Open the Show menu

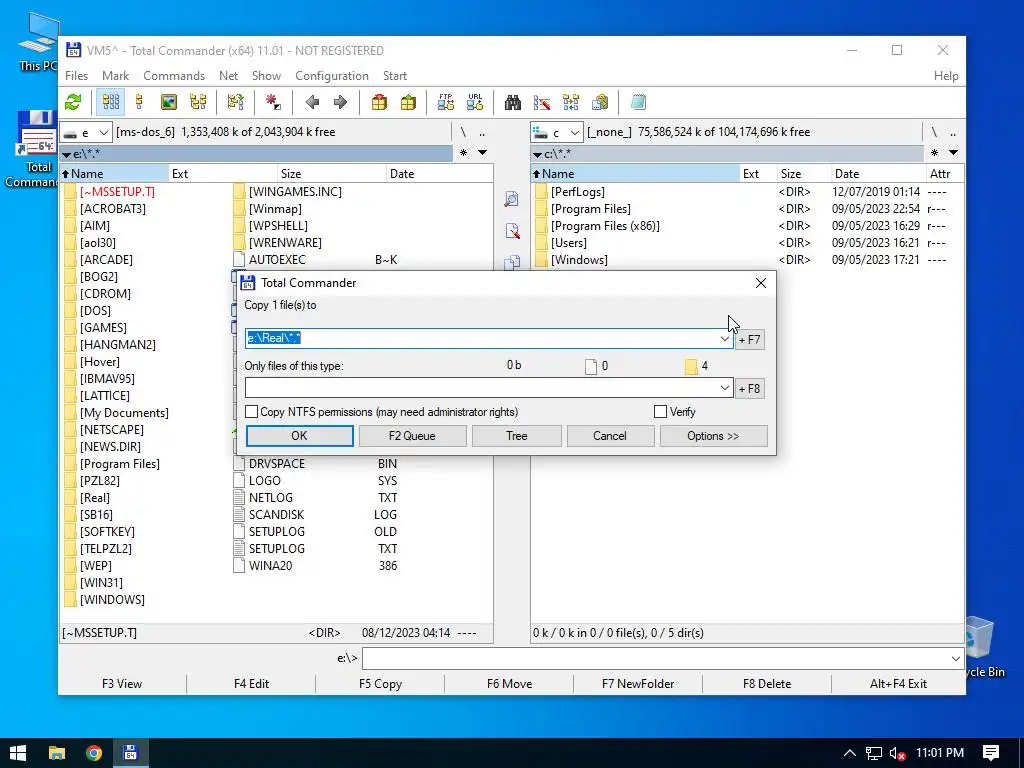click(266, 76)
